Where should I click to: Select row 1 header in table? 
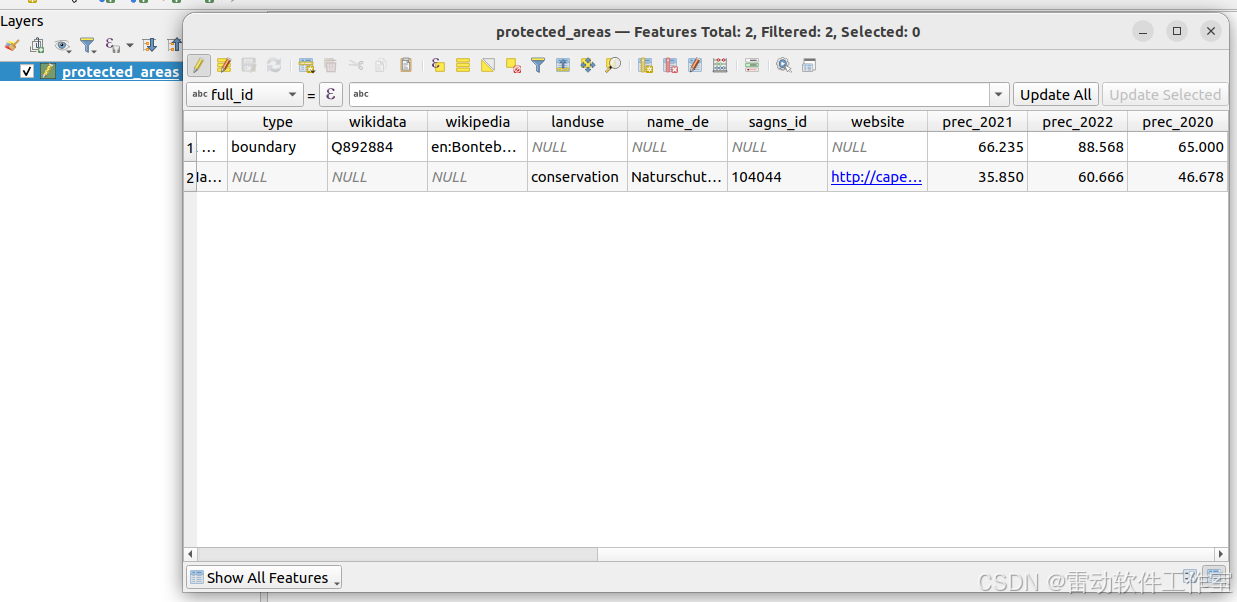click(x=190, y=146)
